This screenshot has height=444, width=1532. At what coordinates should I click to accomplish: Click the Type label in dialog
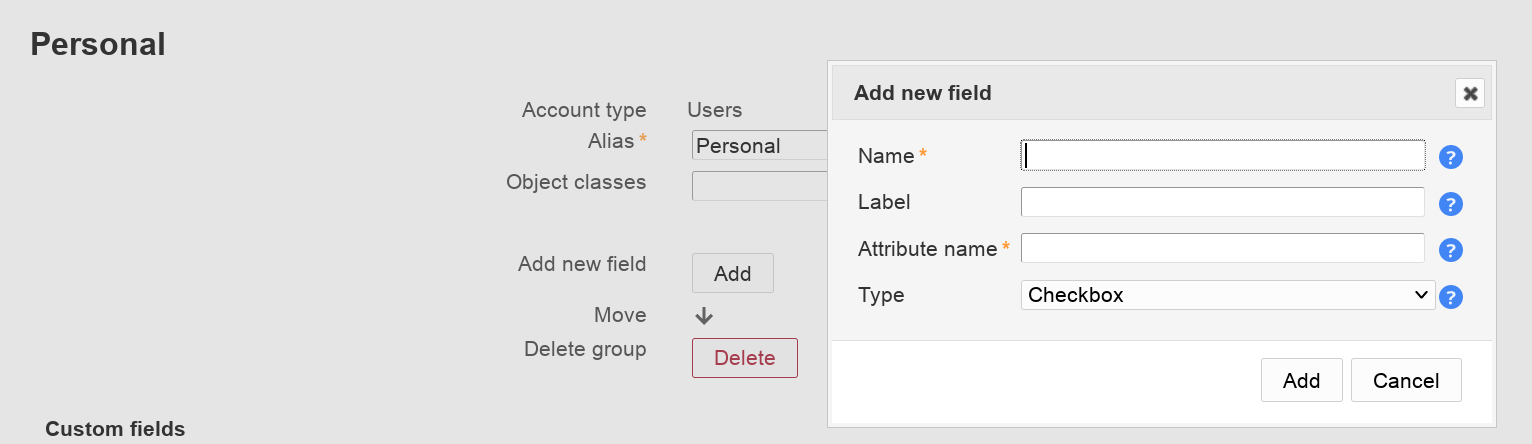[x=881, y=295]
